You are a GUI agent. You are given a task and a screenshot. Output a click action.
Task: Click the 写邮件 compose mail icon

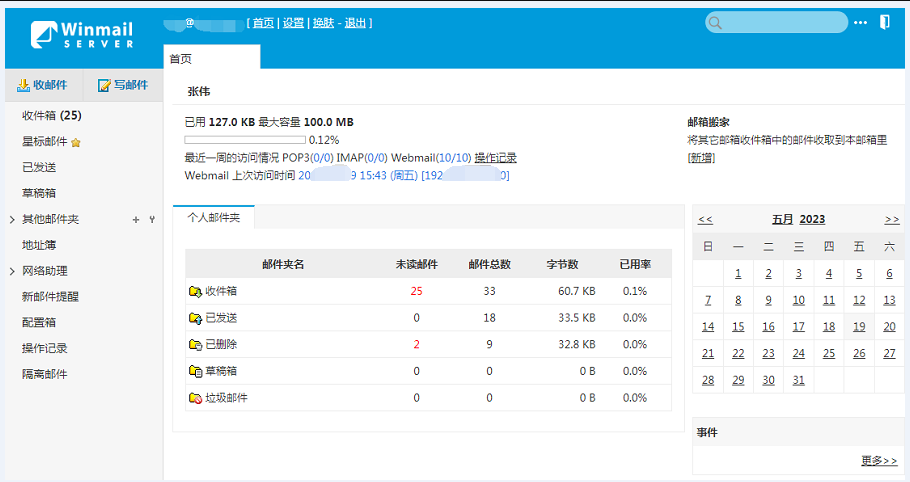(104, 86)
